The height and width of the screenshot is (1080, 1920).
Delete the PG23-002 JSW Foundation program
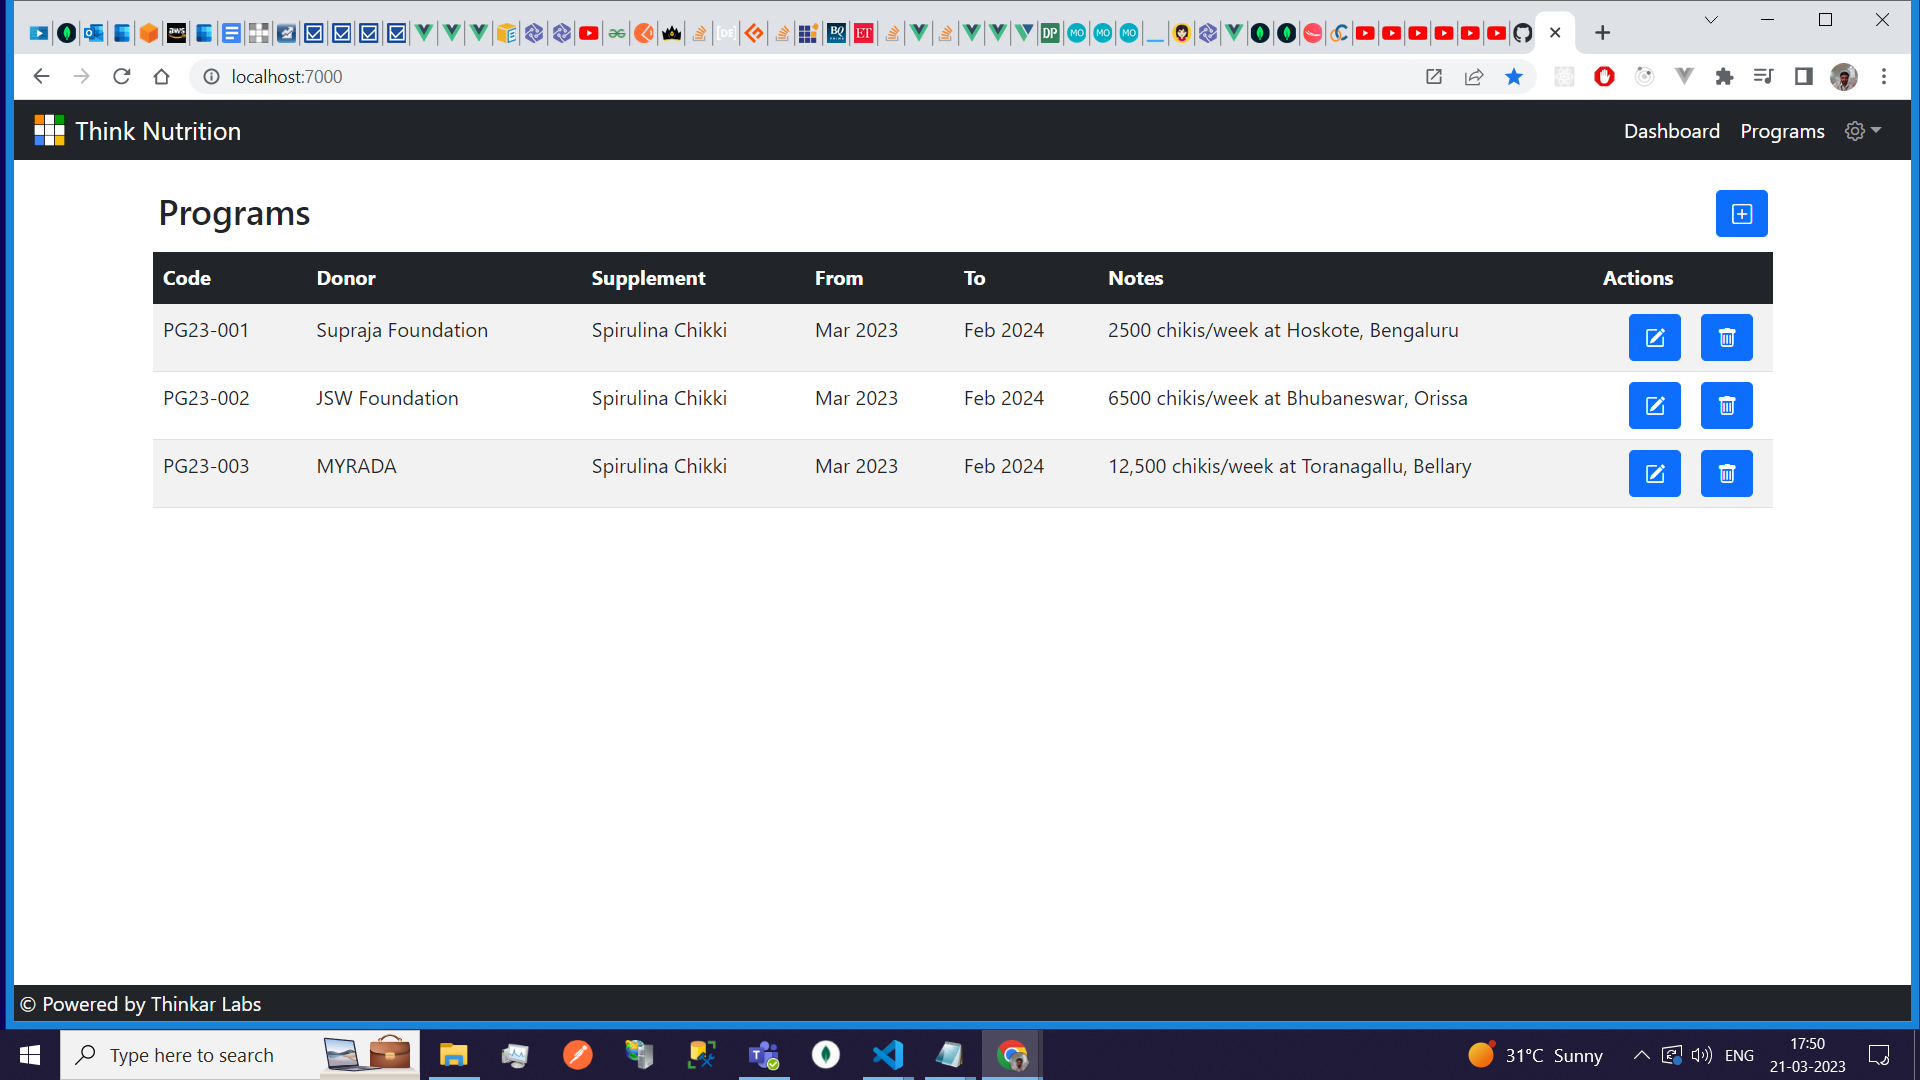click(x=1726, y=406)
